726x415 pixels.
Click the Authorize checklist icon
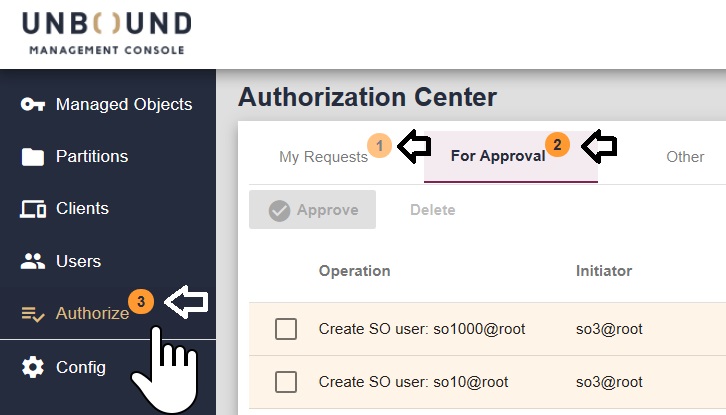33,314
